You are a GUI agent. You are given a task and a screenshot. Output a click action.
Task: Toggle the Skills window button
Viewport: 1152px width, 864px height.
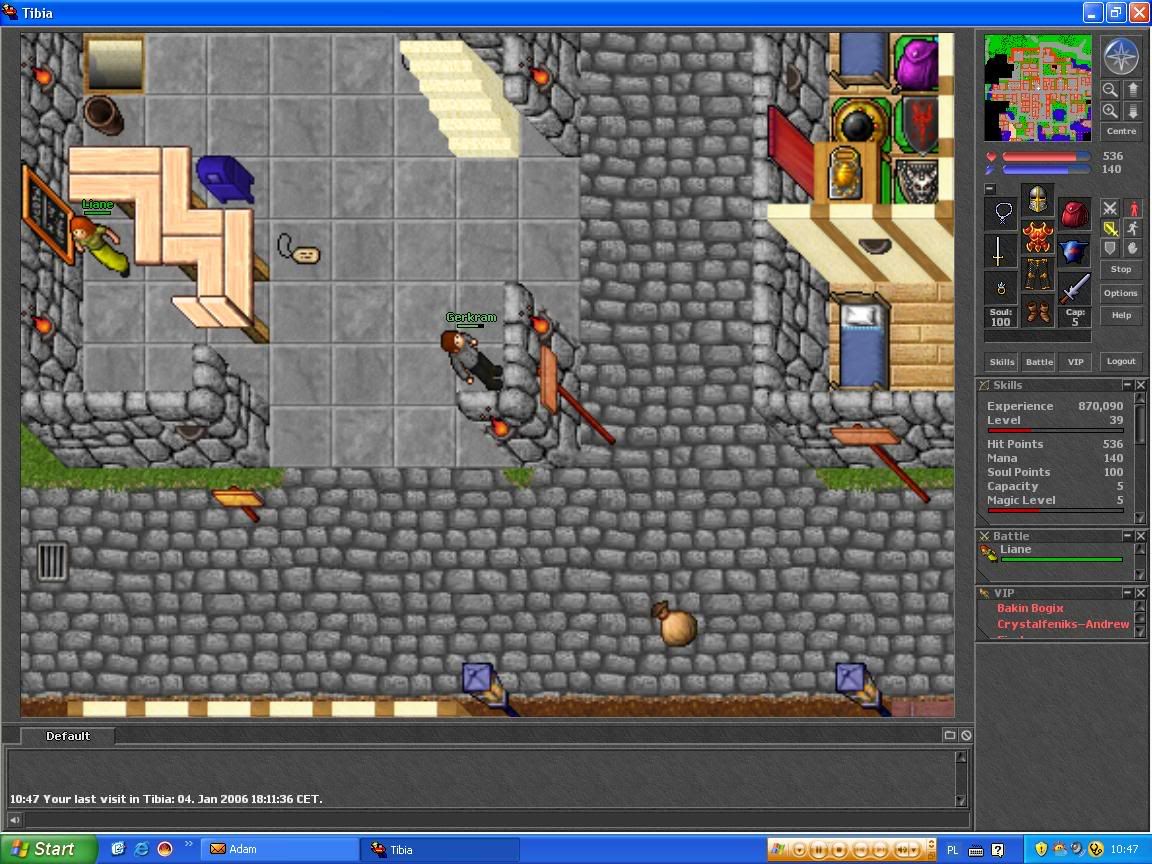point(1001,361)
